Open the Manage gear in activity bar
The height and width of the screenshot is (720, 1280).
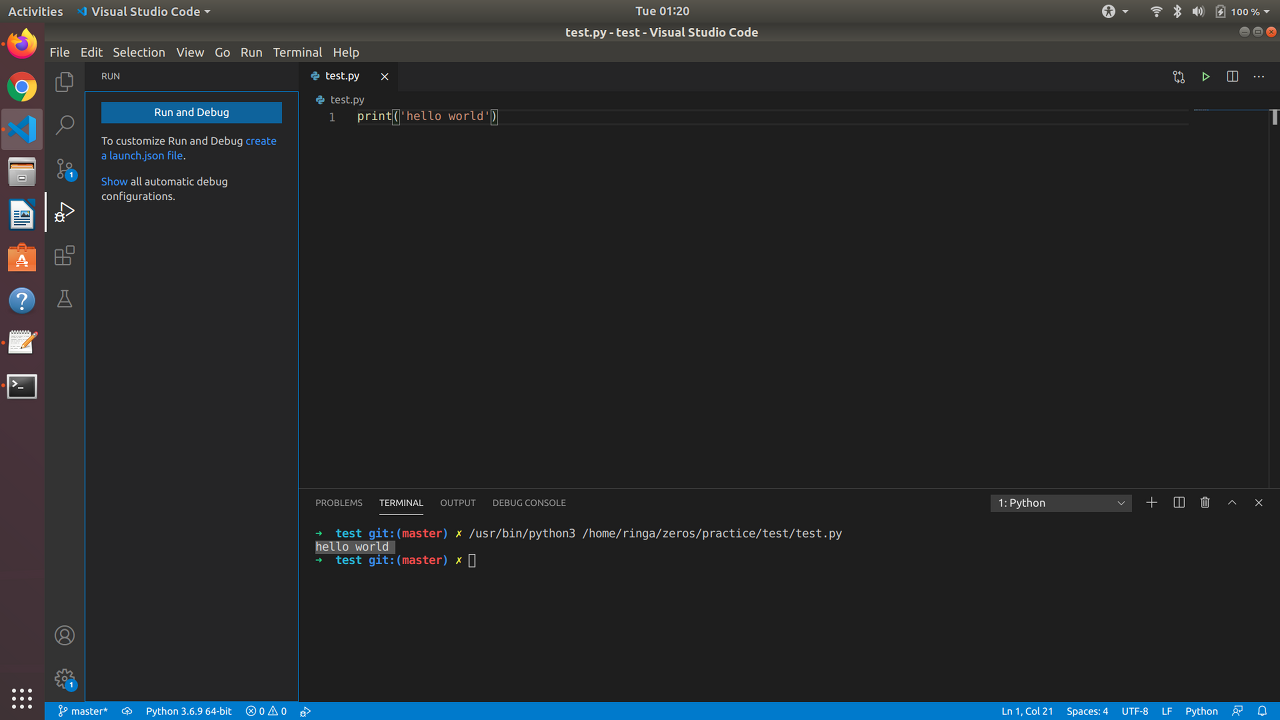tap(64, 679)
